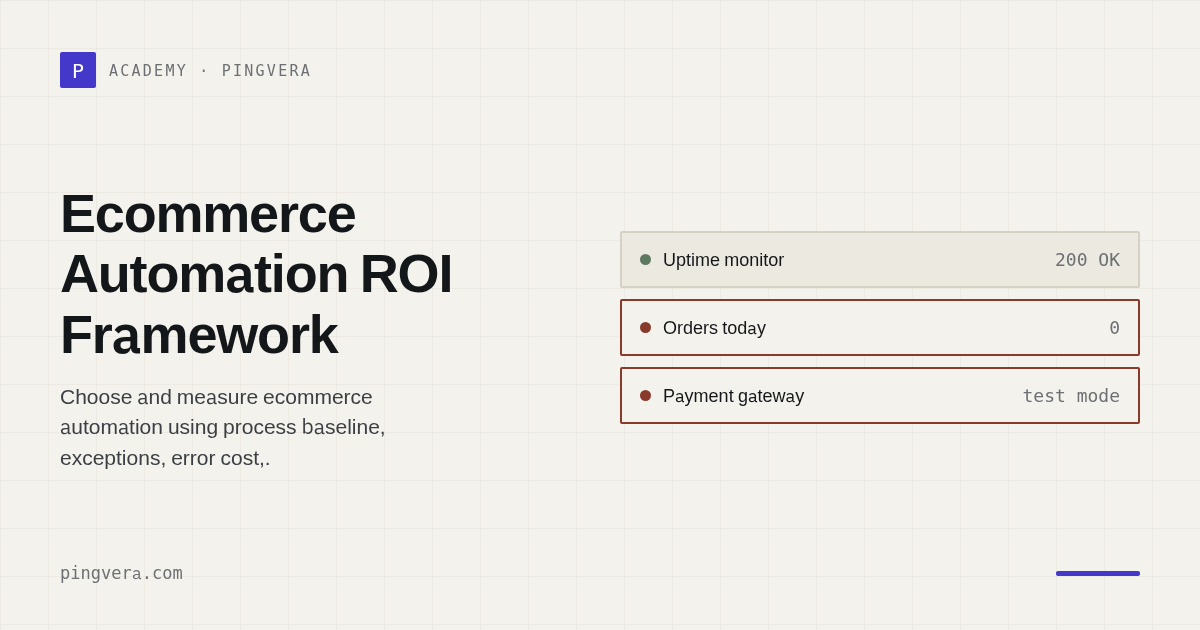
Task: Select the Payment gateway card
Action: pos(880,396)
